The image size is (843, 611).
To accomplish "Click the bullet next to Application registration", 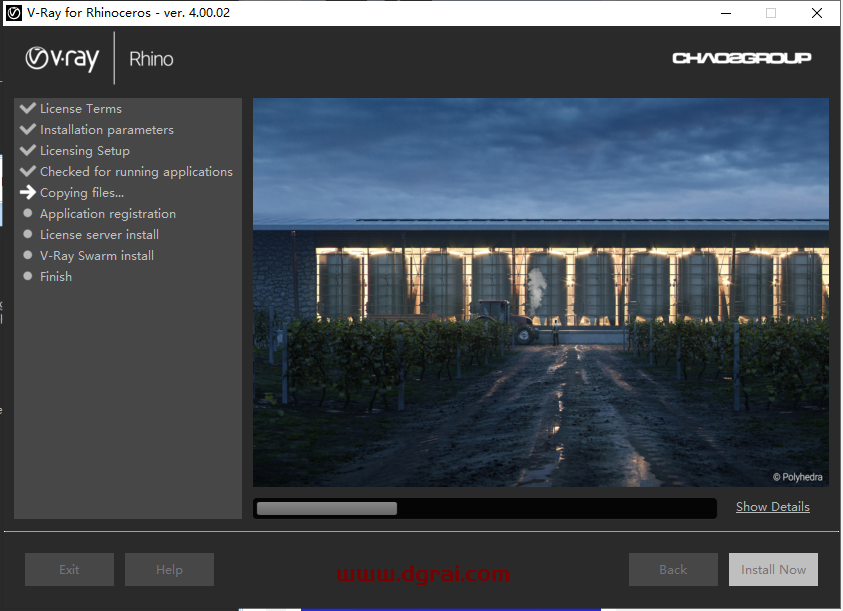I will [x=28, y=213].
